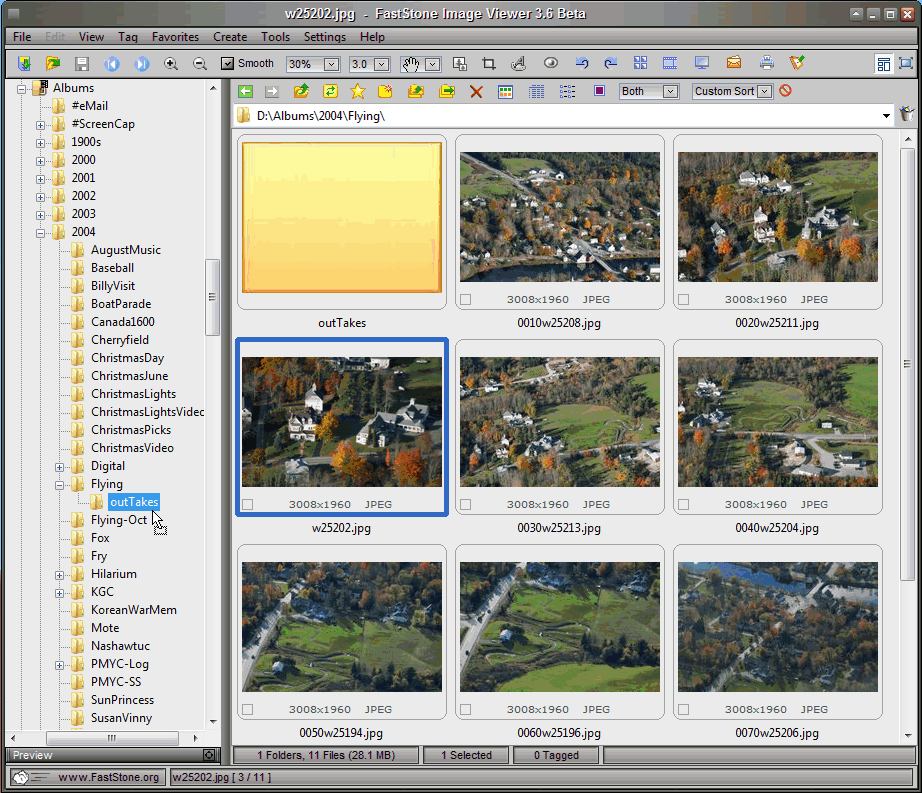The image size is (922, 793).
Task: Expand the 1900s folder tree node
Action: tap(40, 143)
